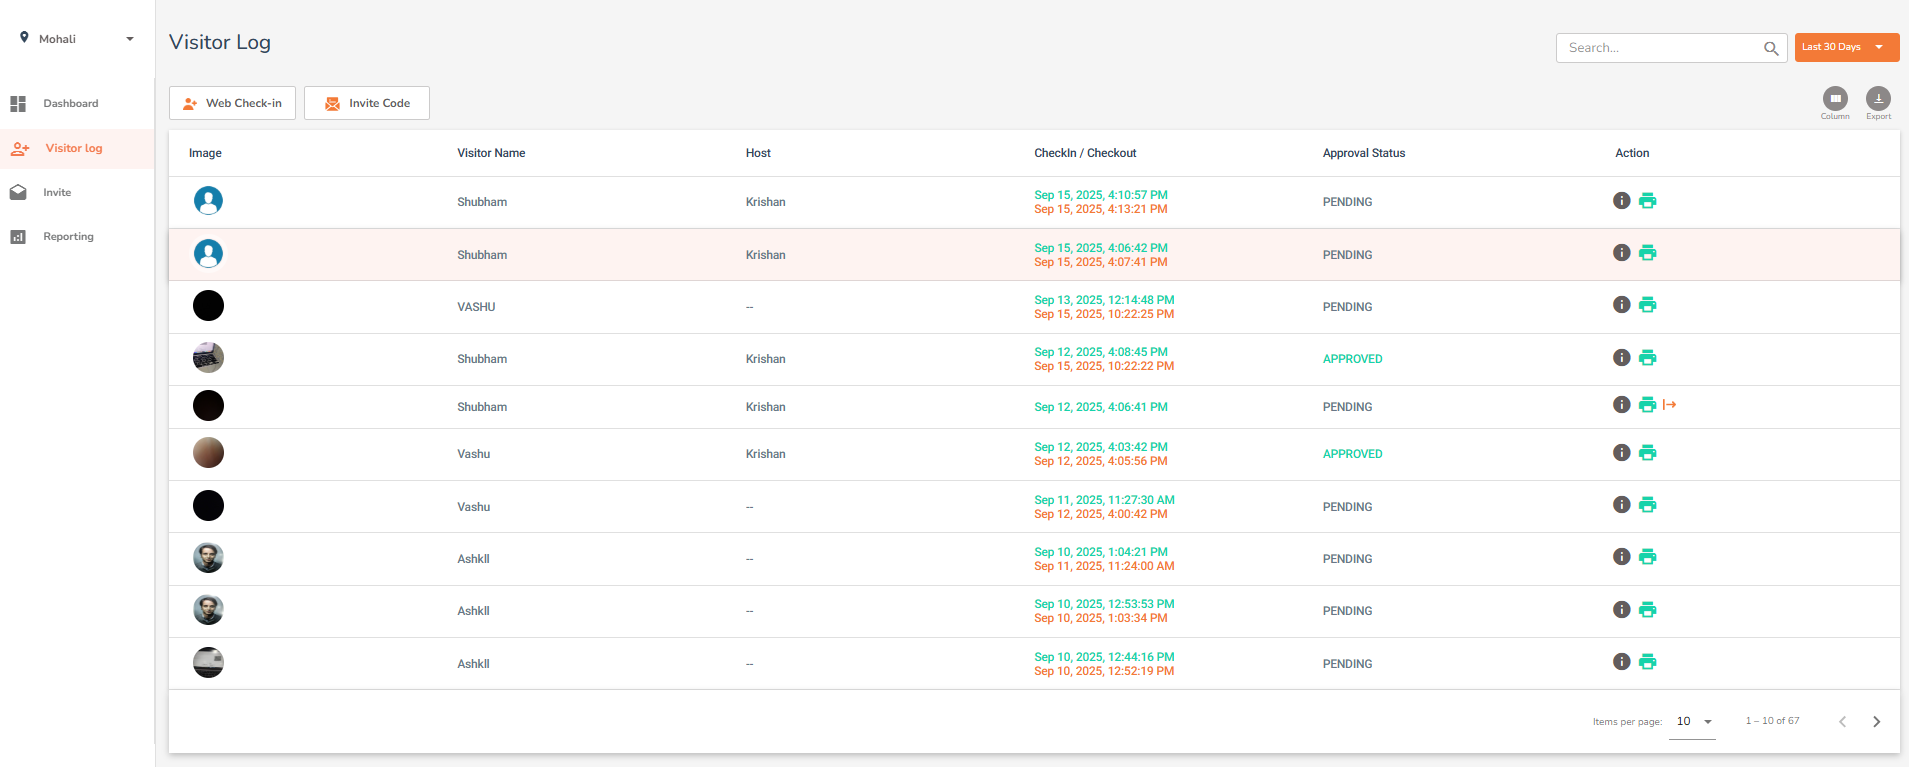The width and height of the screenshot is (1909, 767).
Task: Open info for Shubham 4:06:42 PM visit
Action: click(1622, 252)
